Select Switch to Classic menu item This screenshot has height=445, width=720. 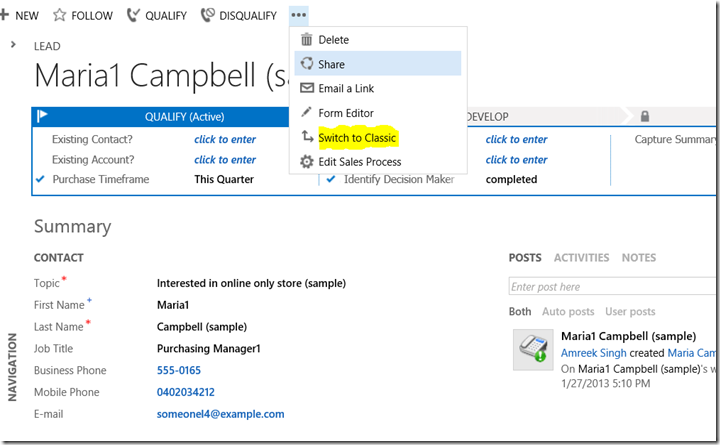[357, 137]
